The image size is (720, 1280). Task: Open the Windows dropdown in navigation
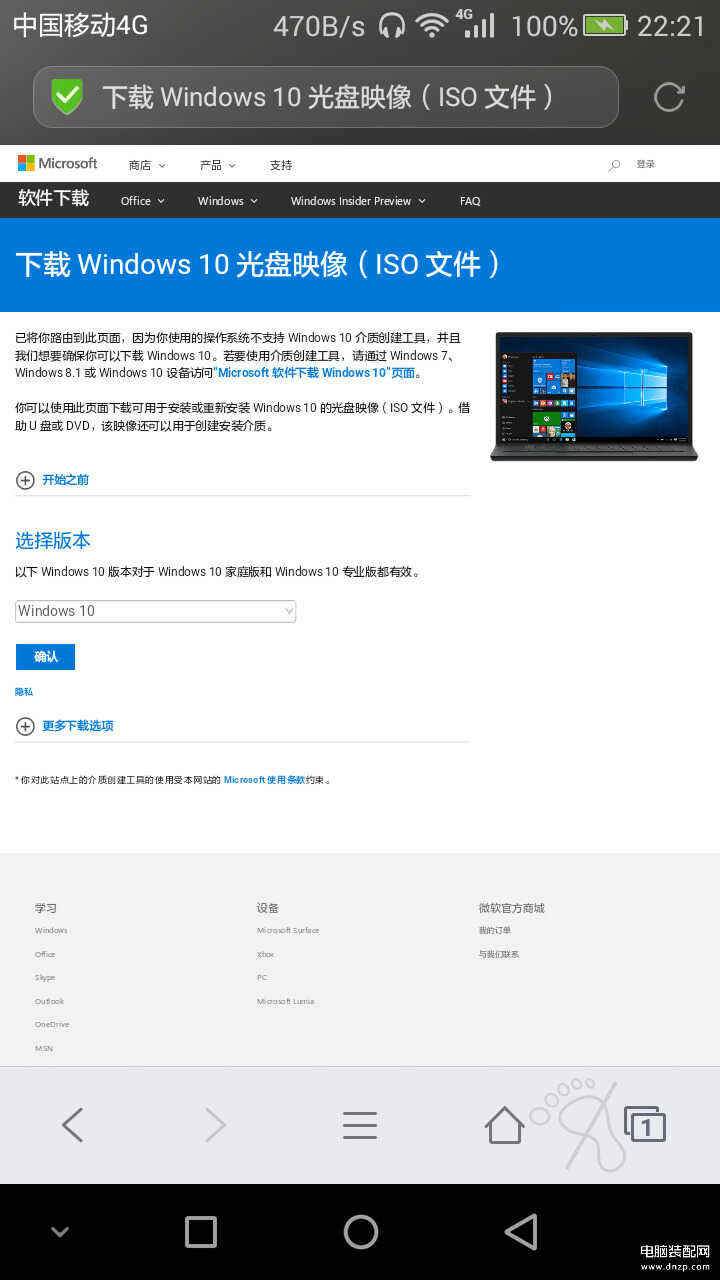pyautogui.click(x=228, y=201)
